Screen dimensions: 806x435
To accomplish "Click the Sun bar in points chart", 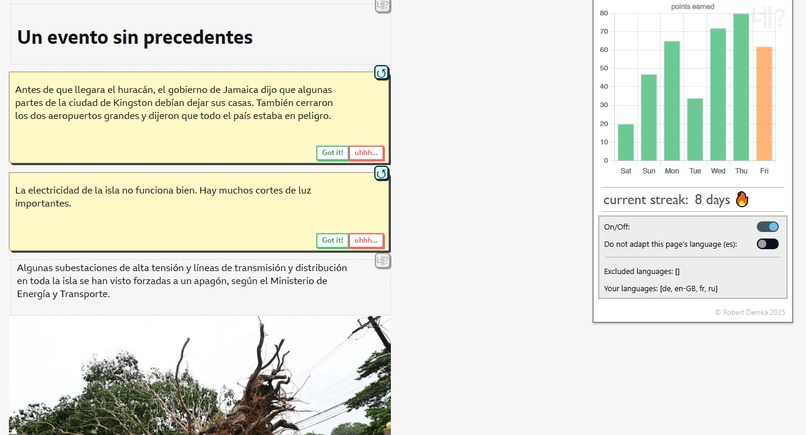I will 649,118.
